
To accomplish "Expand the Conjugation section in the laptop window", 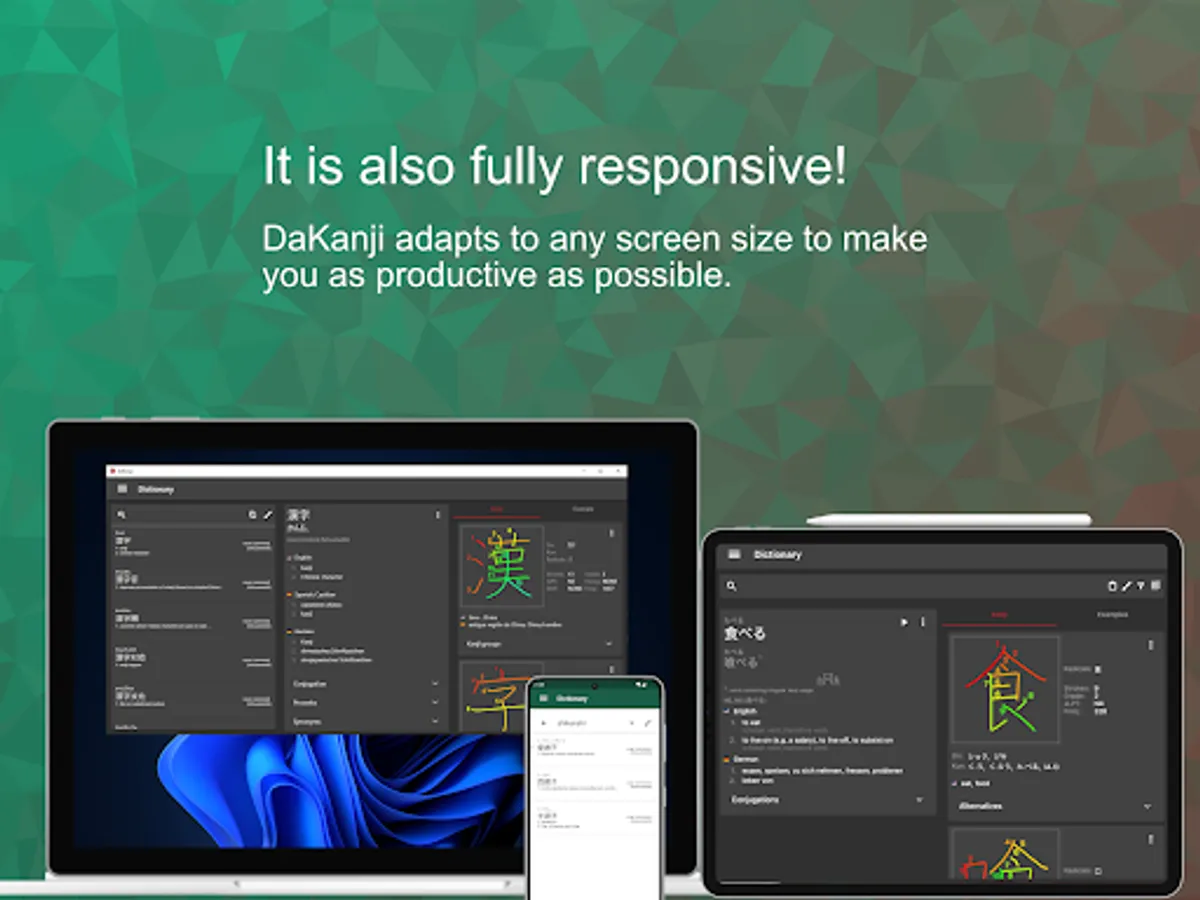I will (366, 684).
